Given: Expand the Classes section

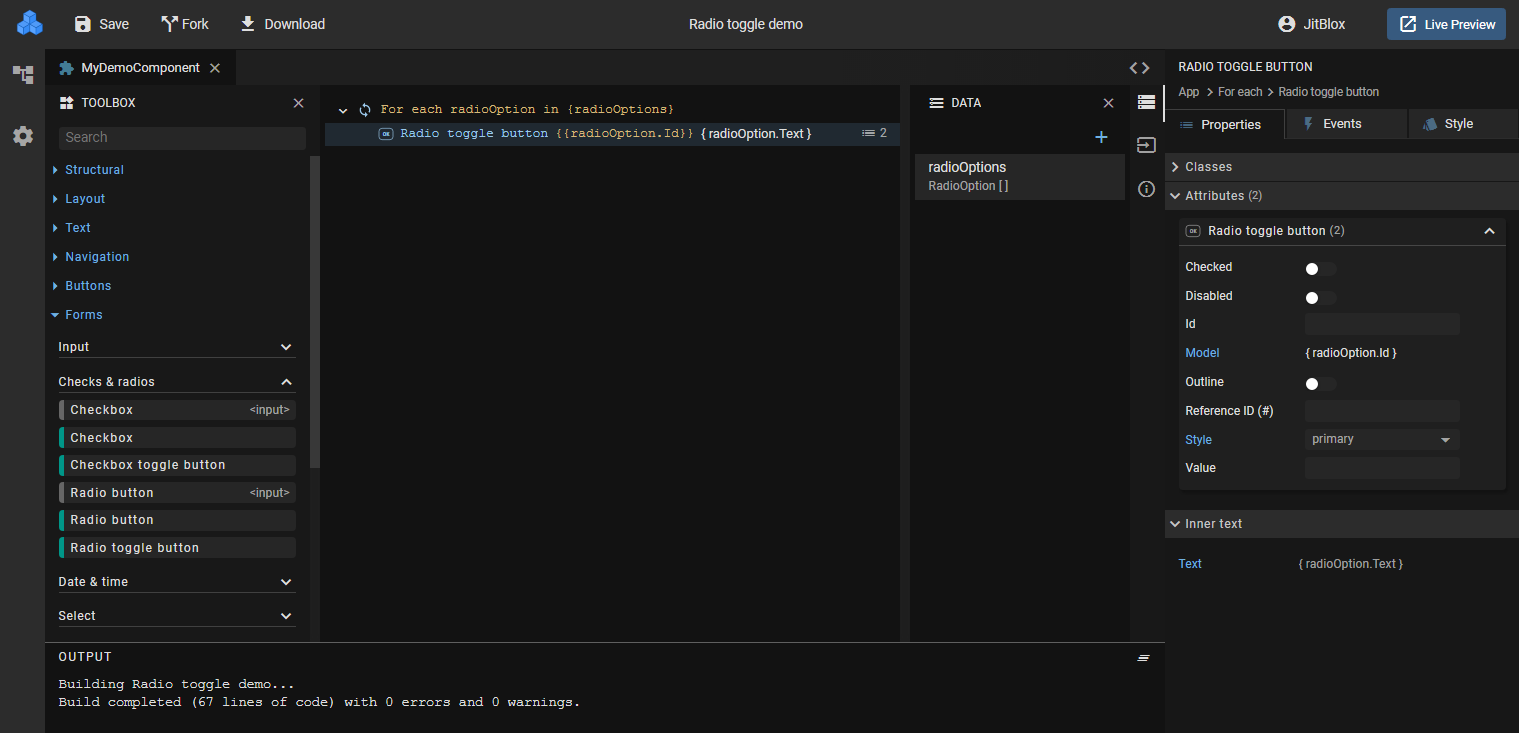Looking at the screenshot, I should pyautogui.click(x=1342, y=167).
